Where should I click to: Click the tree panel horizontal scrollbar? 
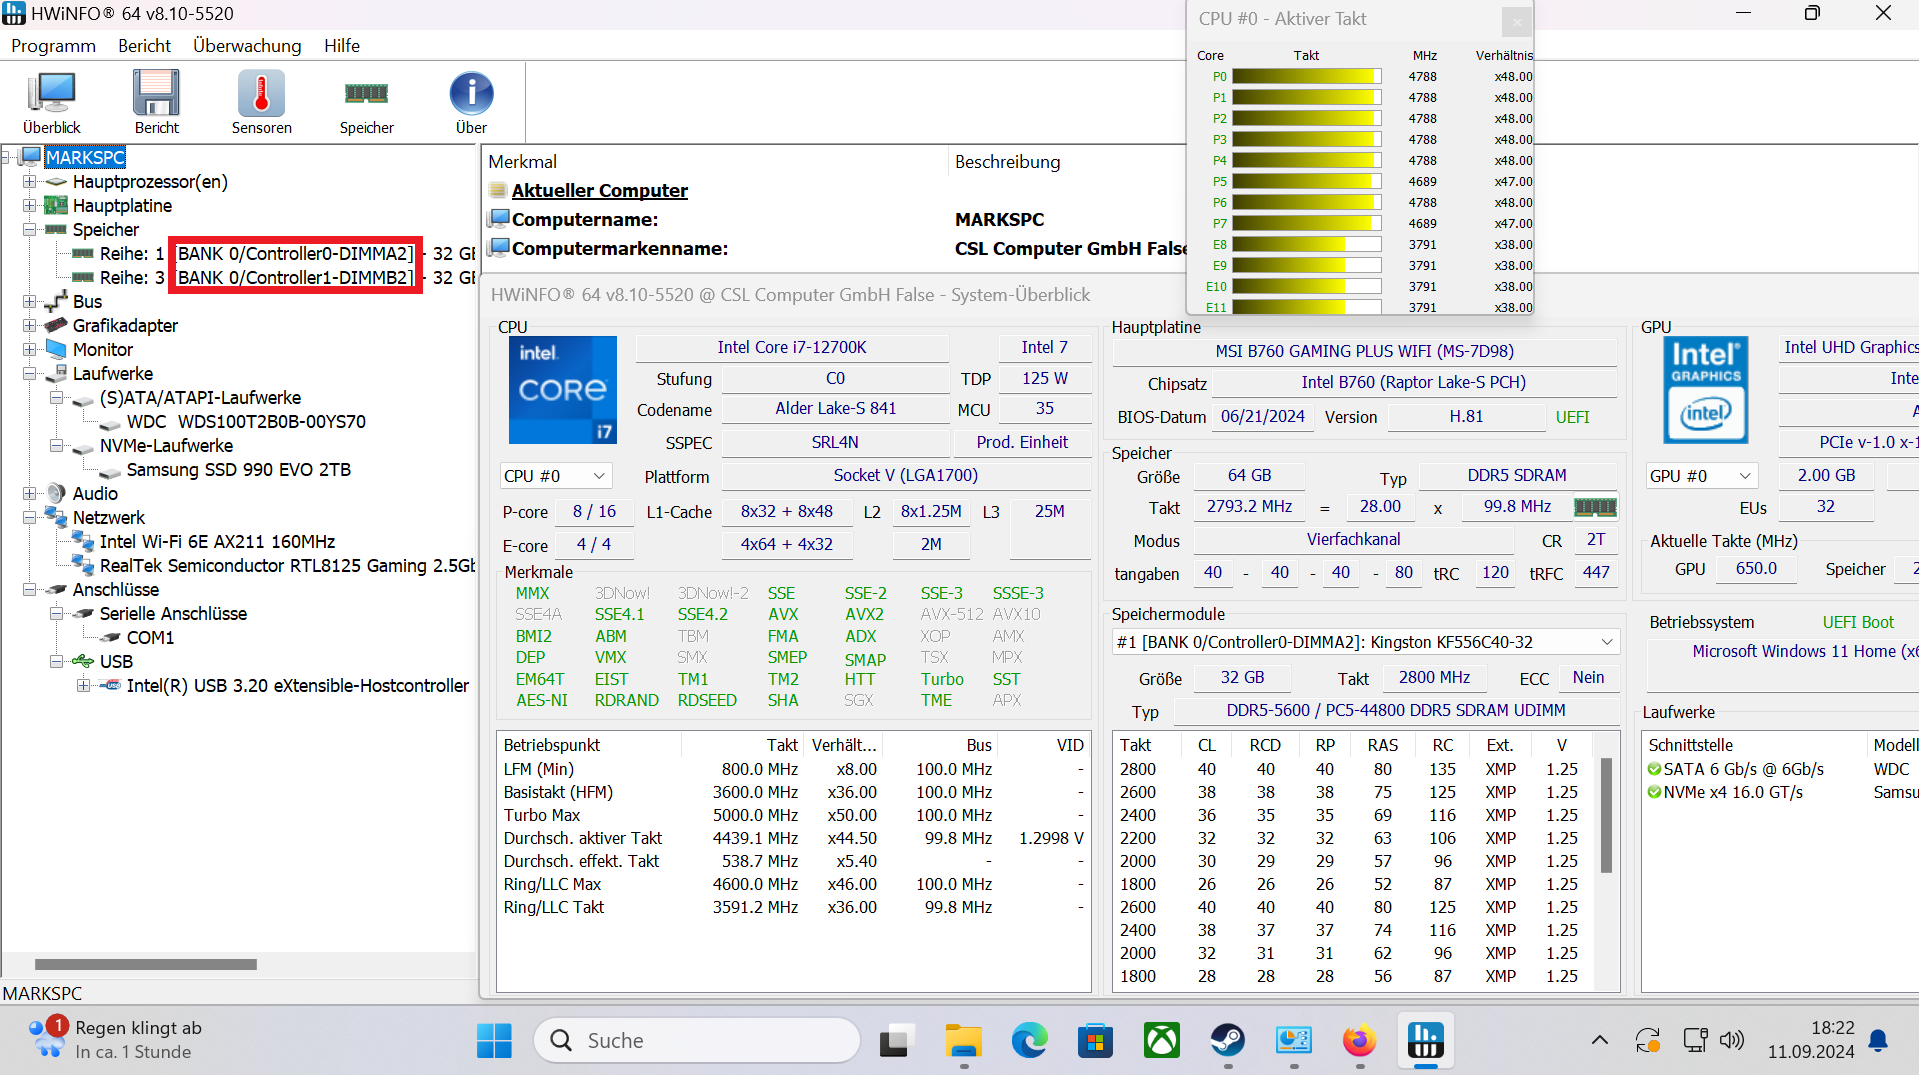[146, 965]
